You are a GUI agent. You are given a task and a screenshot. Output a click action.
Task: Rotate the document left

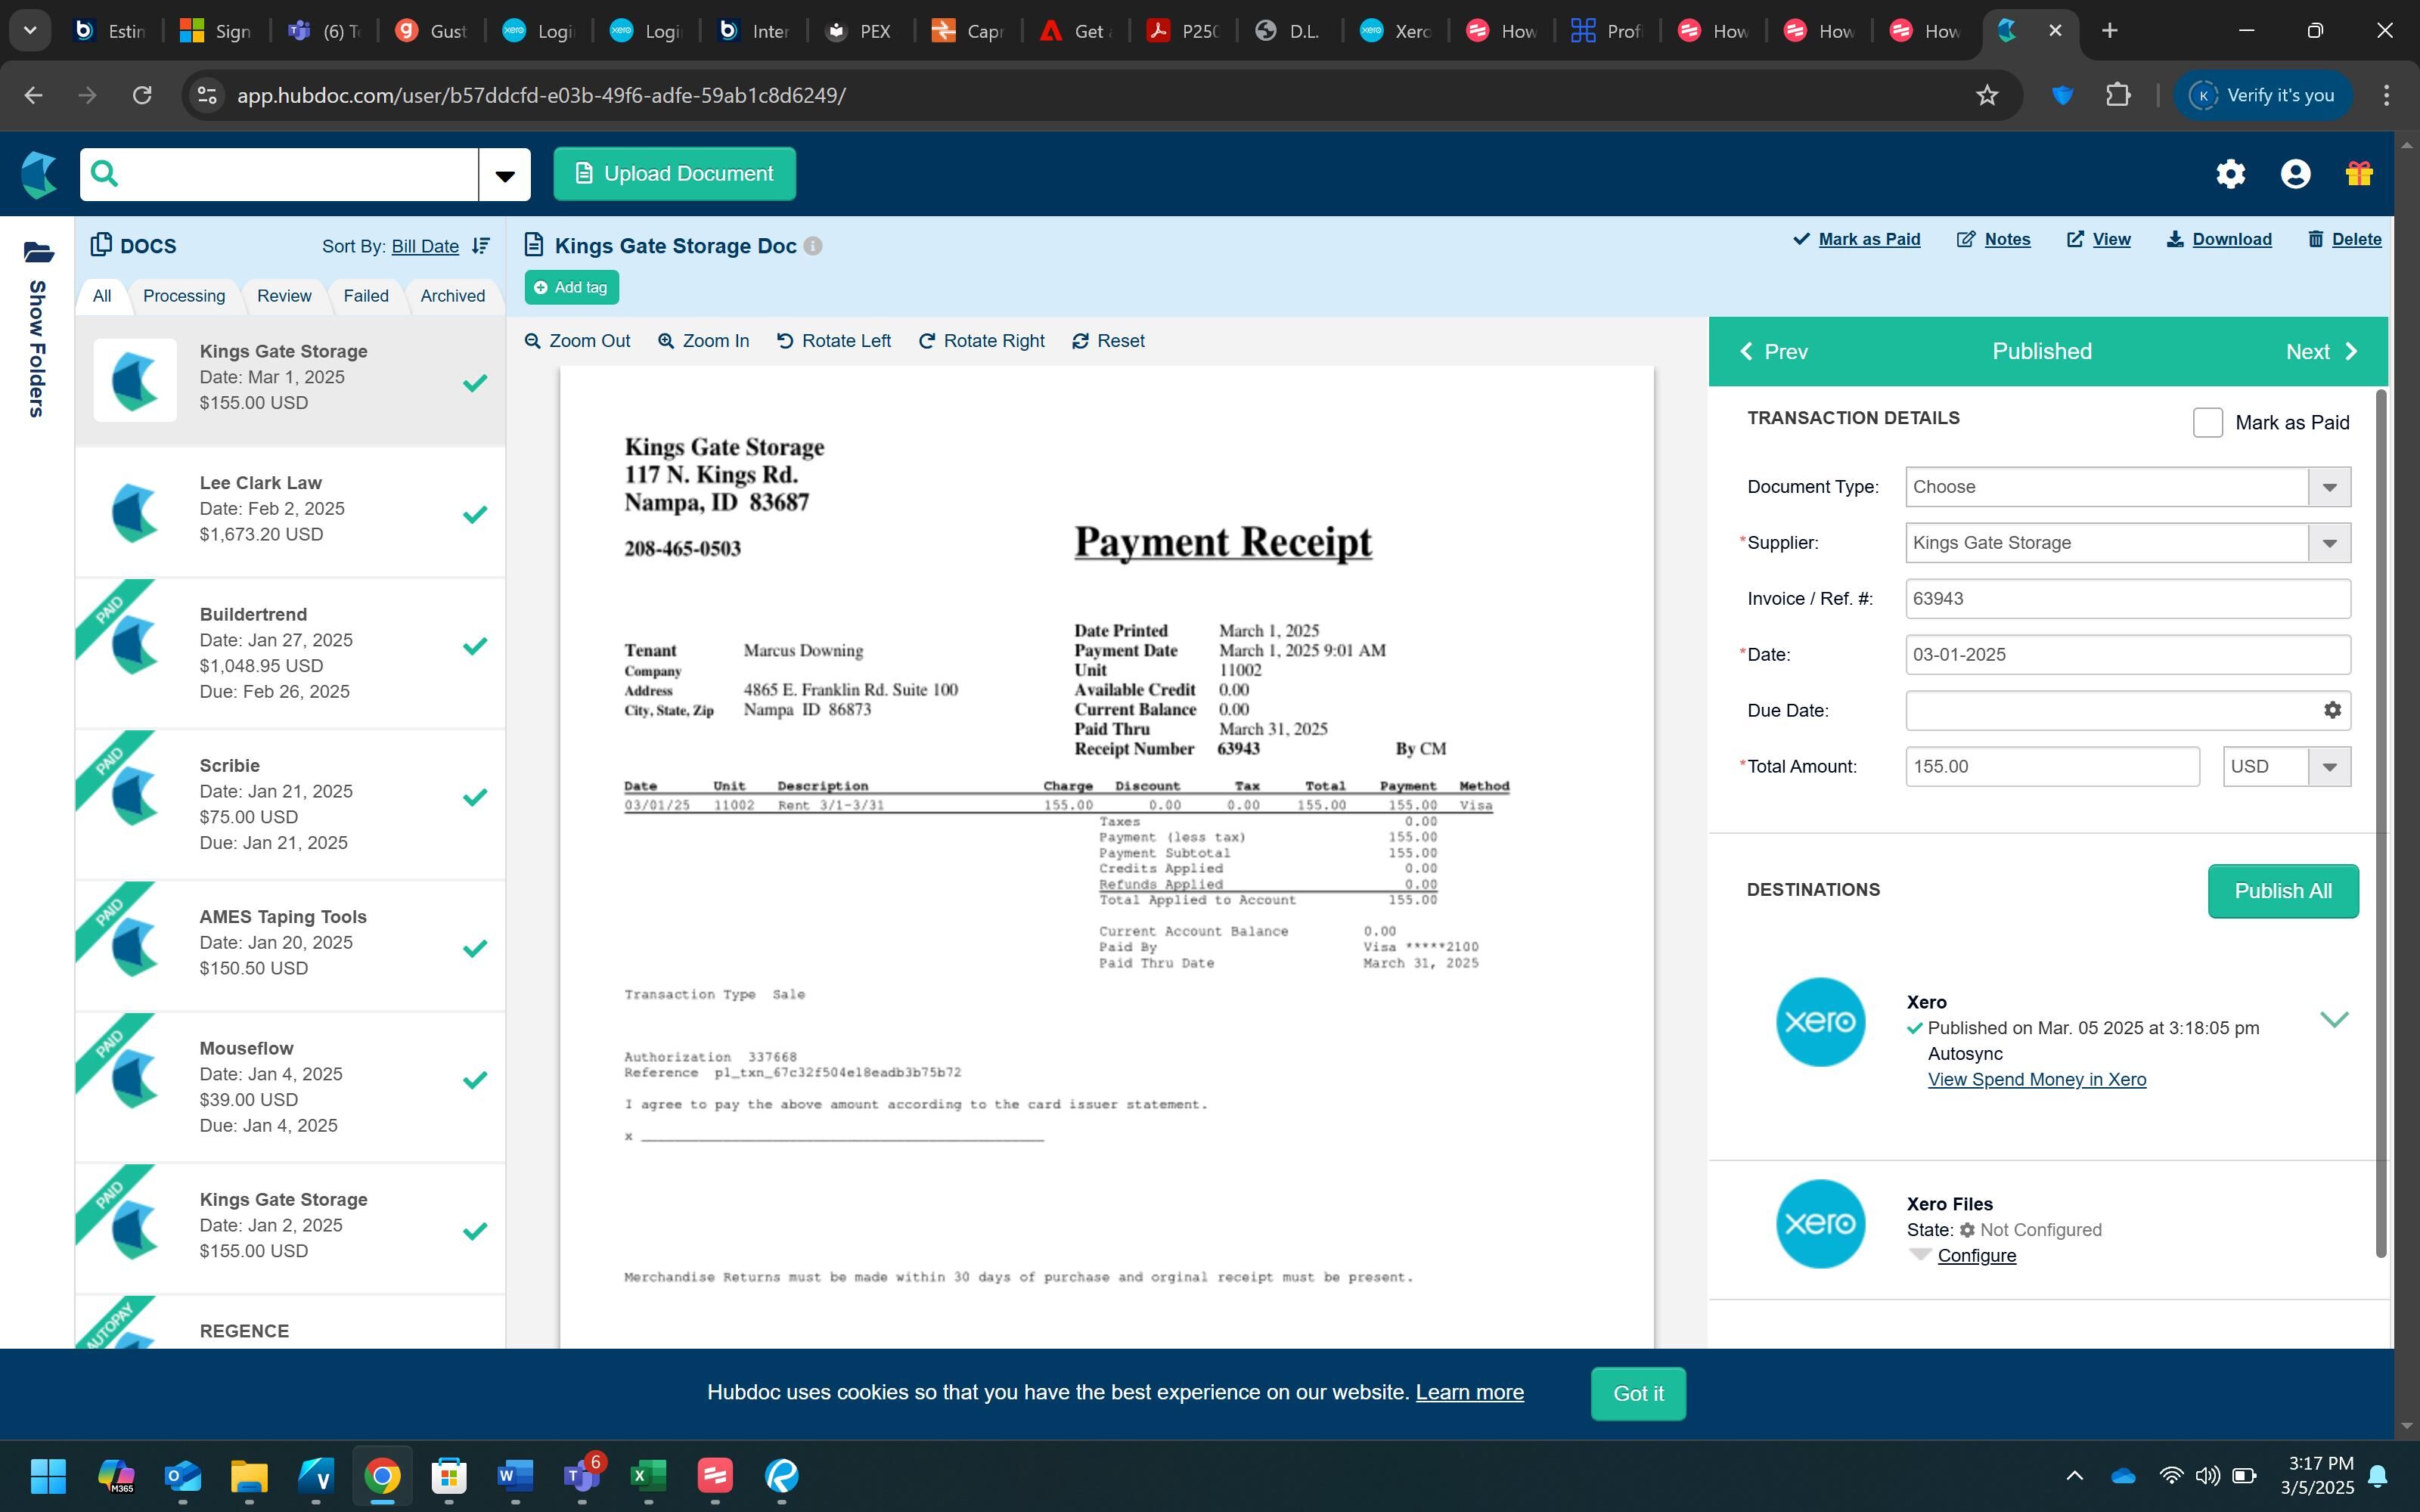833,341
